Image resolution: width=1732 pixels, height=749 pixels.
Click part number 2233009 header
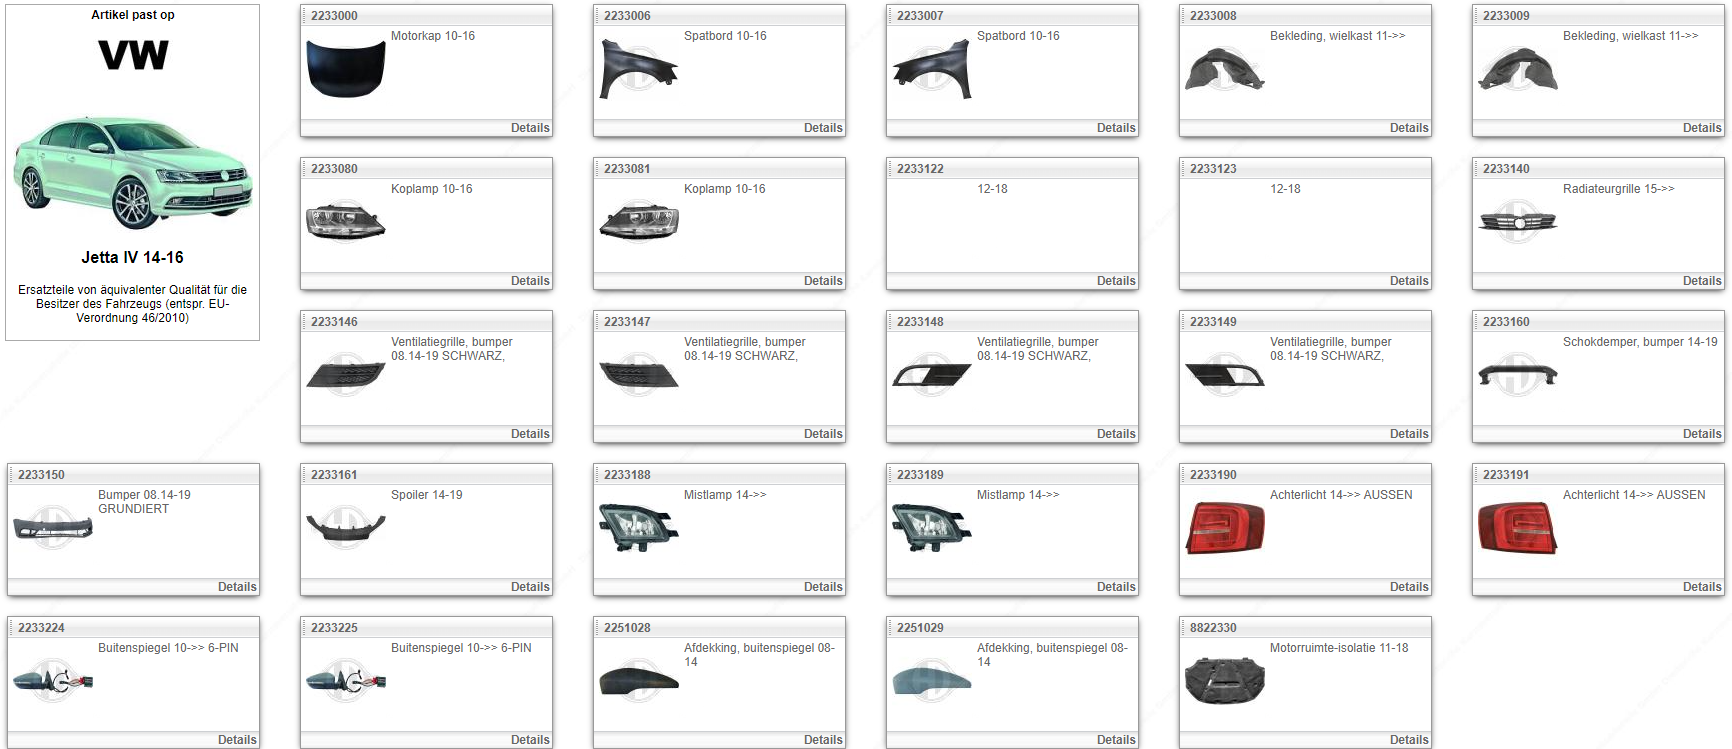[x=1505, y=16]
